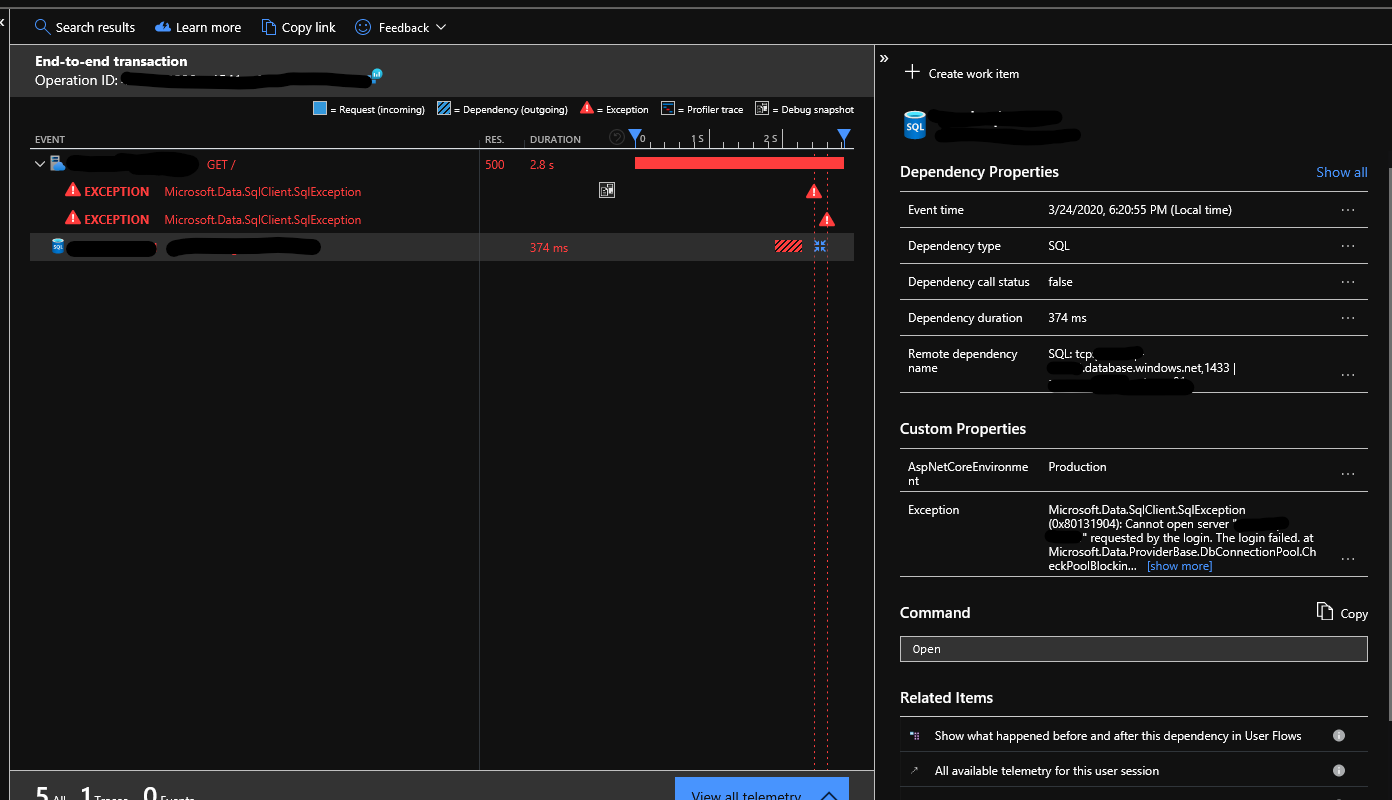This screenshot has width=1392, height=800.
Task: Click large SQL icon in details header
Action: 914,126
